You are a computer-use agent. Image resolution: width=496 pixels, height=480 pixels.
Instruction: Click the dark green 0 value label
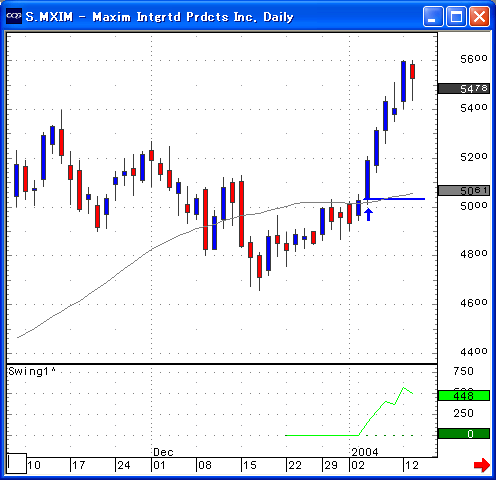pyautogui.click(x=464, y=434)
